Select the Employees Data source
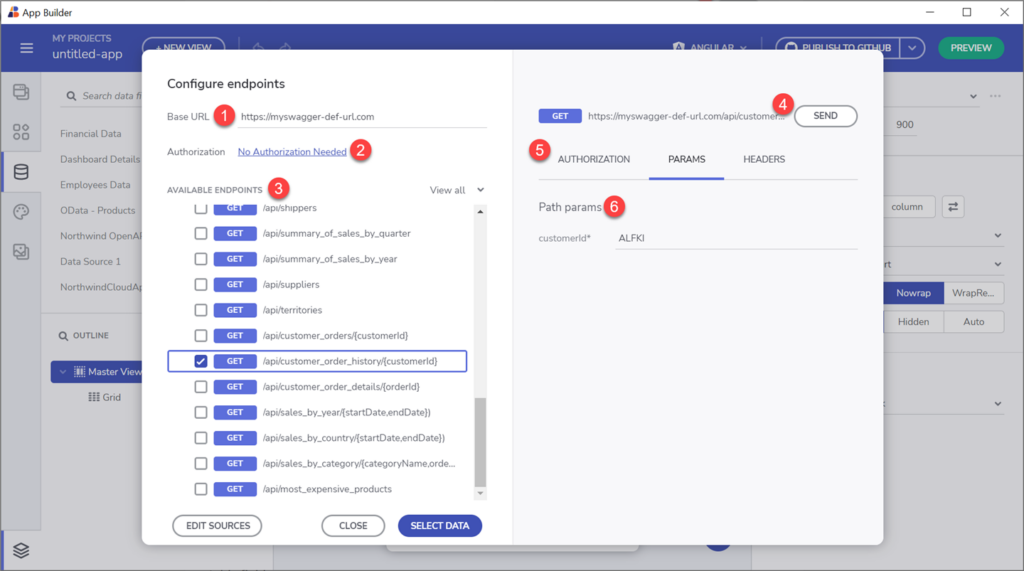This screenshot has height=571, width=1024. (x=95, y=185)
